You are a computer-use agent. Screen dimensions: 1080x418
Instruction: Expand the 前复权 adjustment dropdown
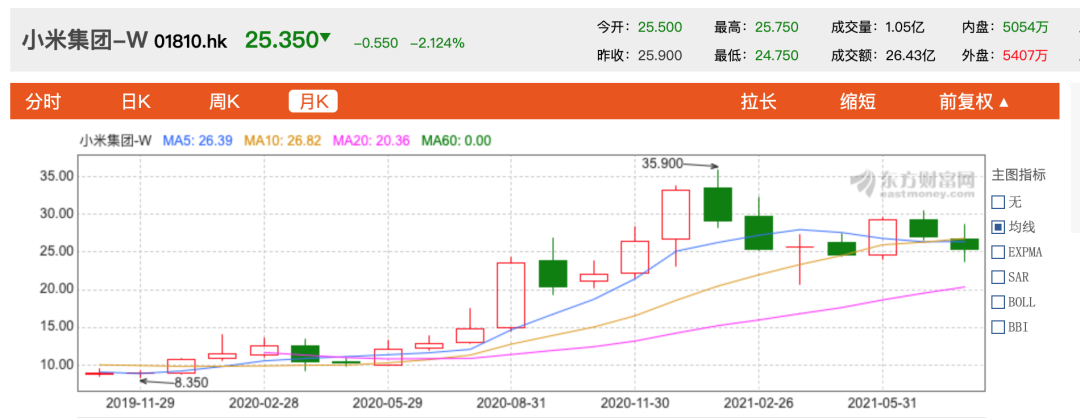click(974, 102)
